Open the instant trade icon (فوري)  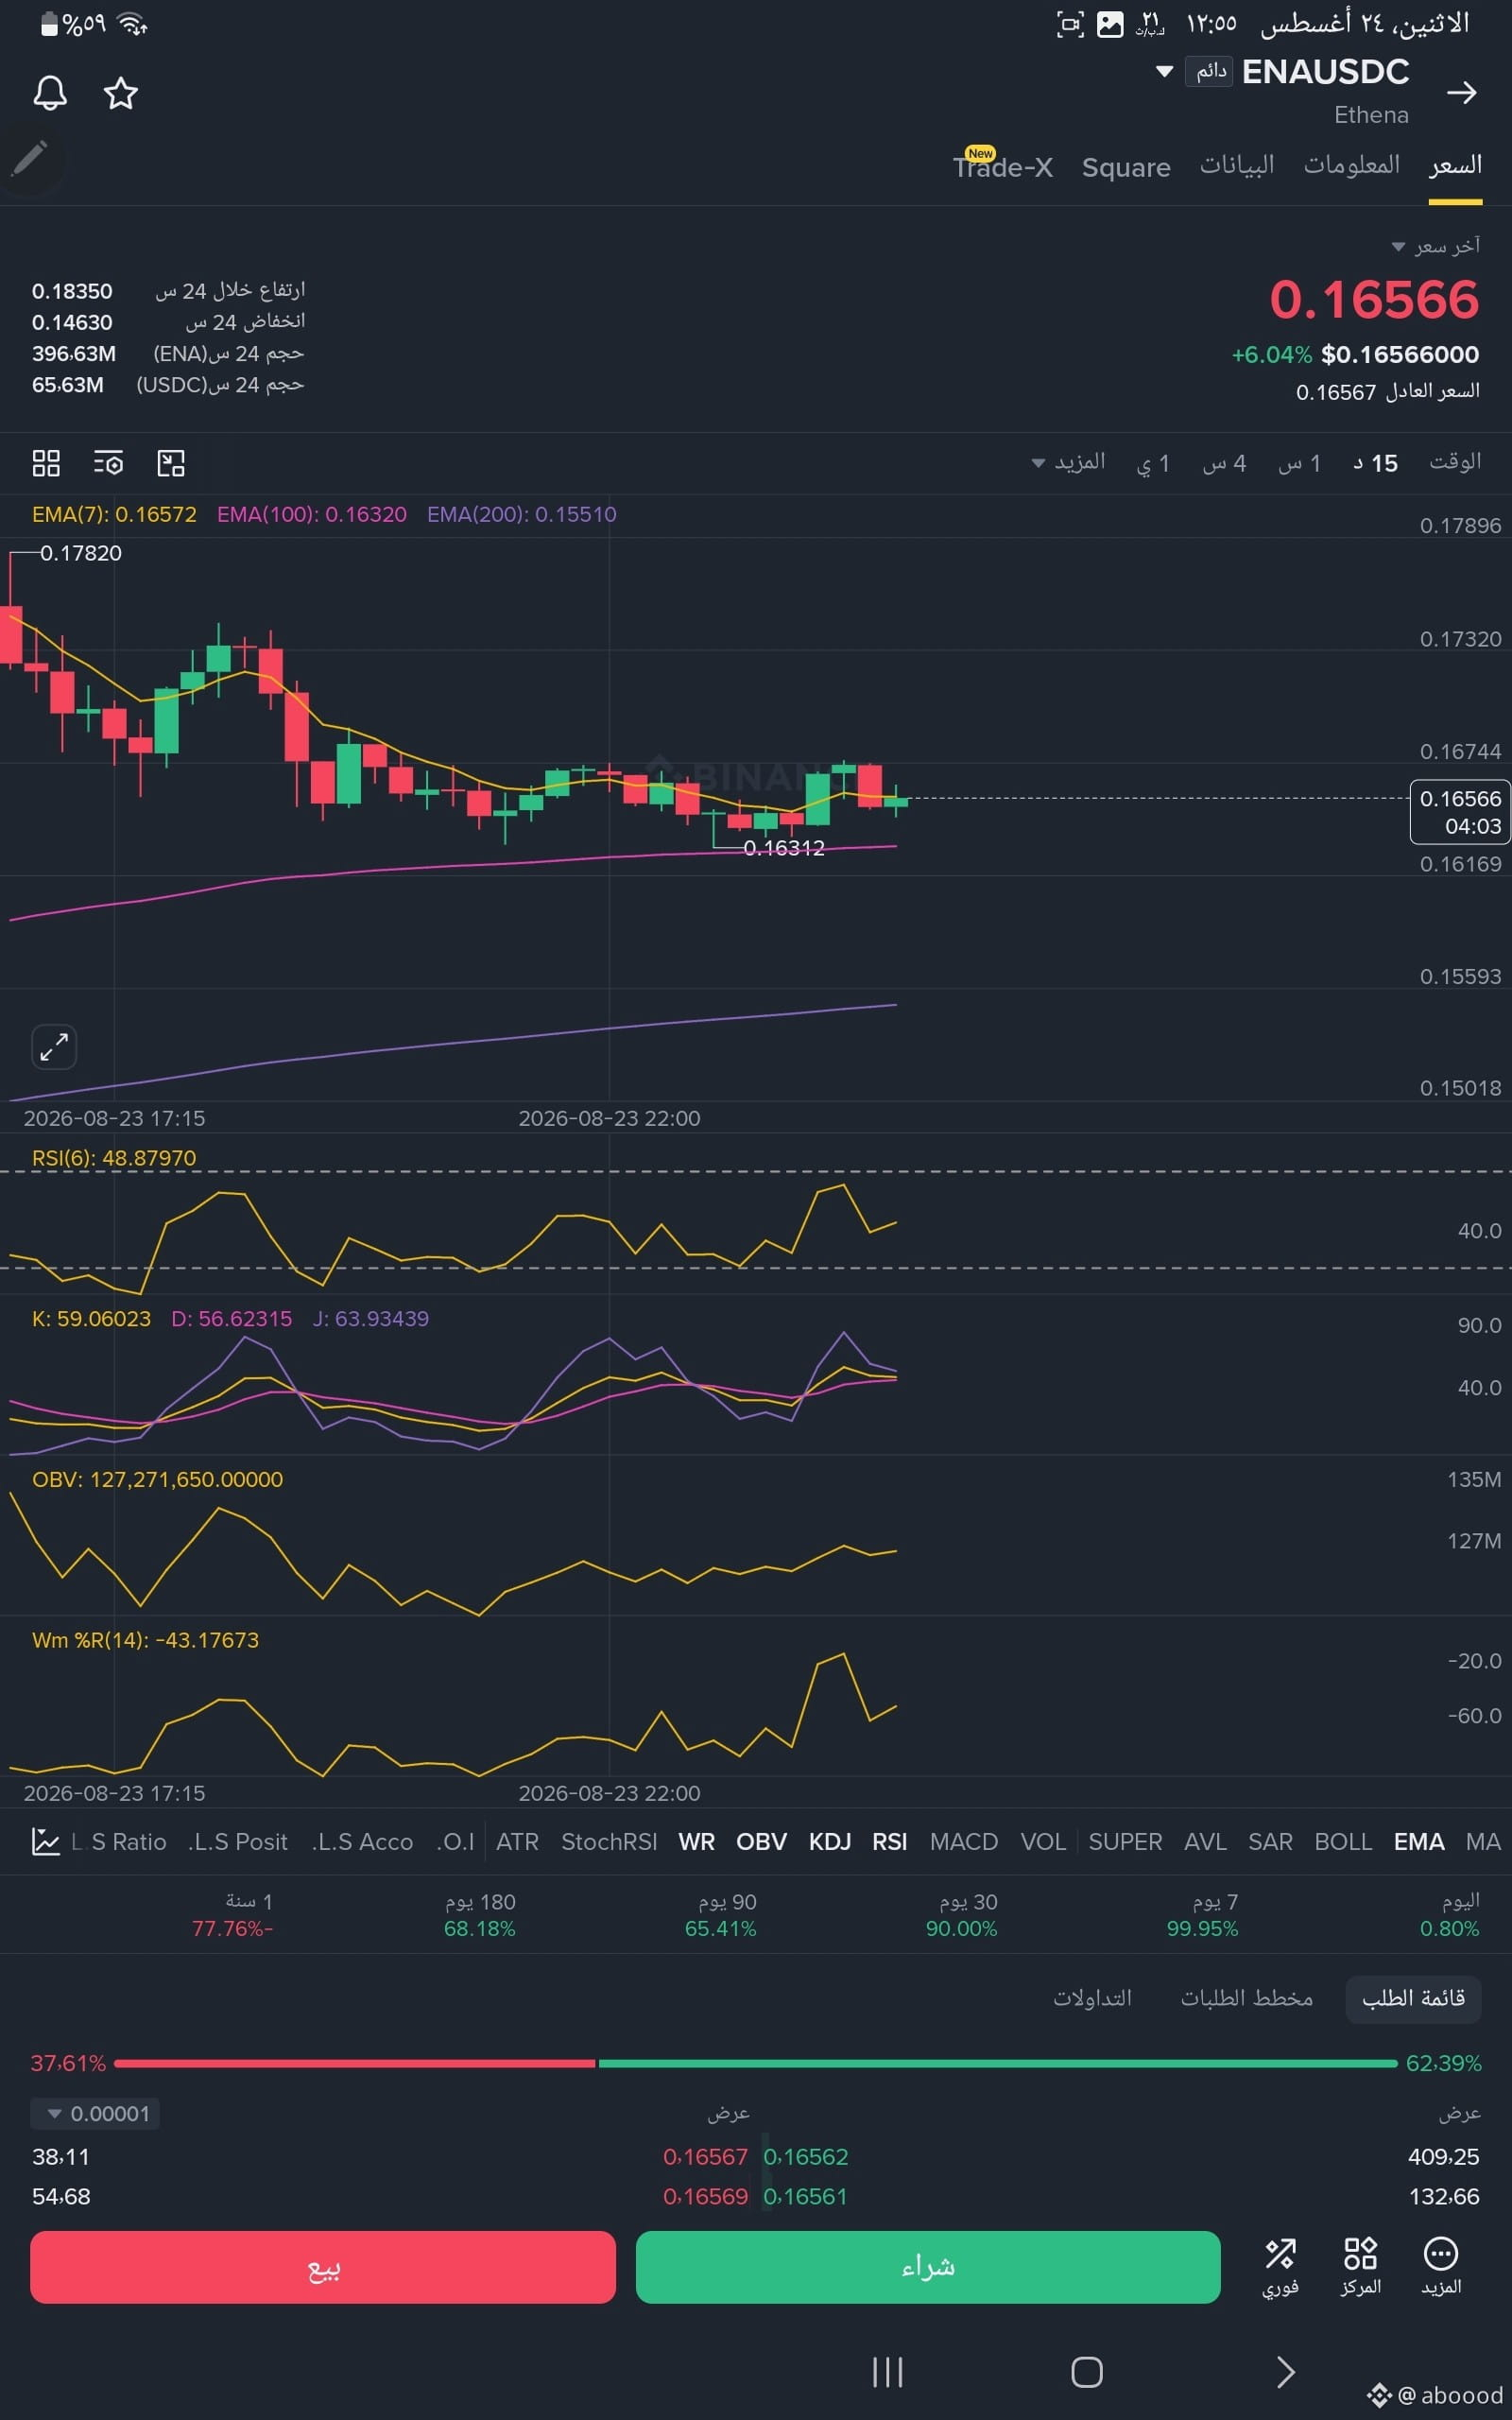click(1280, 2267)
